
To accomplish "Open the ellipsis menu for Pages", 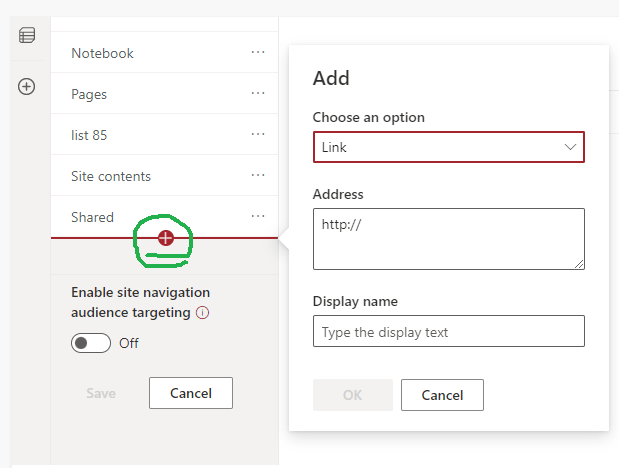I will [258, 93].
